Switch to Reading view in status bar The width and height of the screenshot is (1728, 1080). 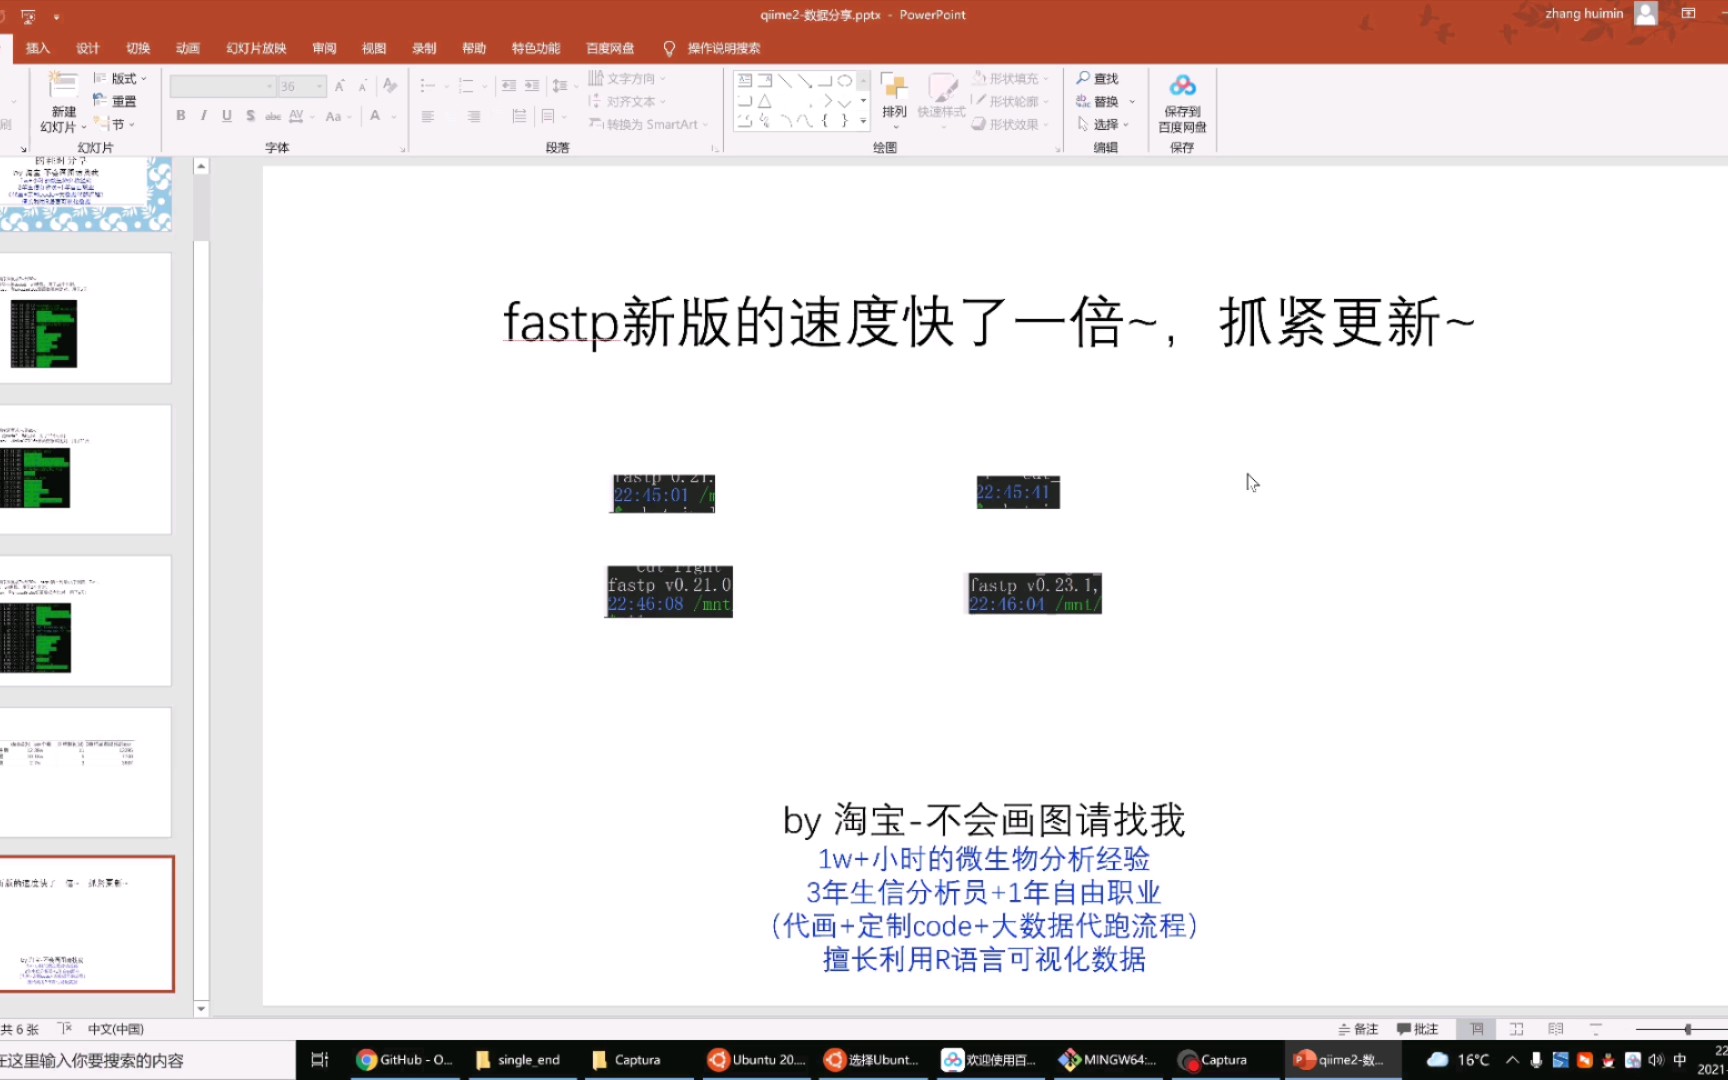tap(1556, 1029)
